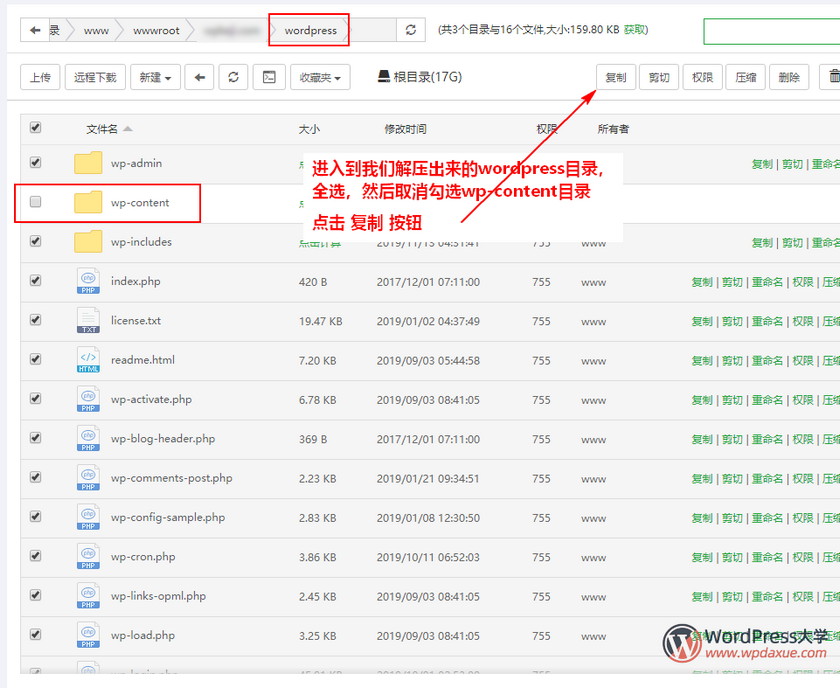Image resolution: width=840 pixels, height=688 pixels.
Task: Click the index.php file icon
Action: click(x=88, y=281)
